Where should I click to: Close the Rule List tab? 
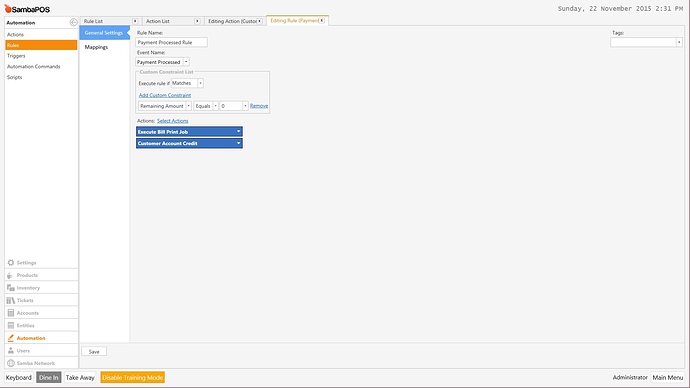(135, 21)
